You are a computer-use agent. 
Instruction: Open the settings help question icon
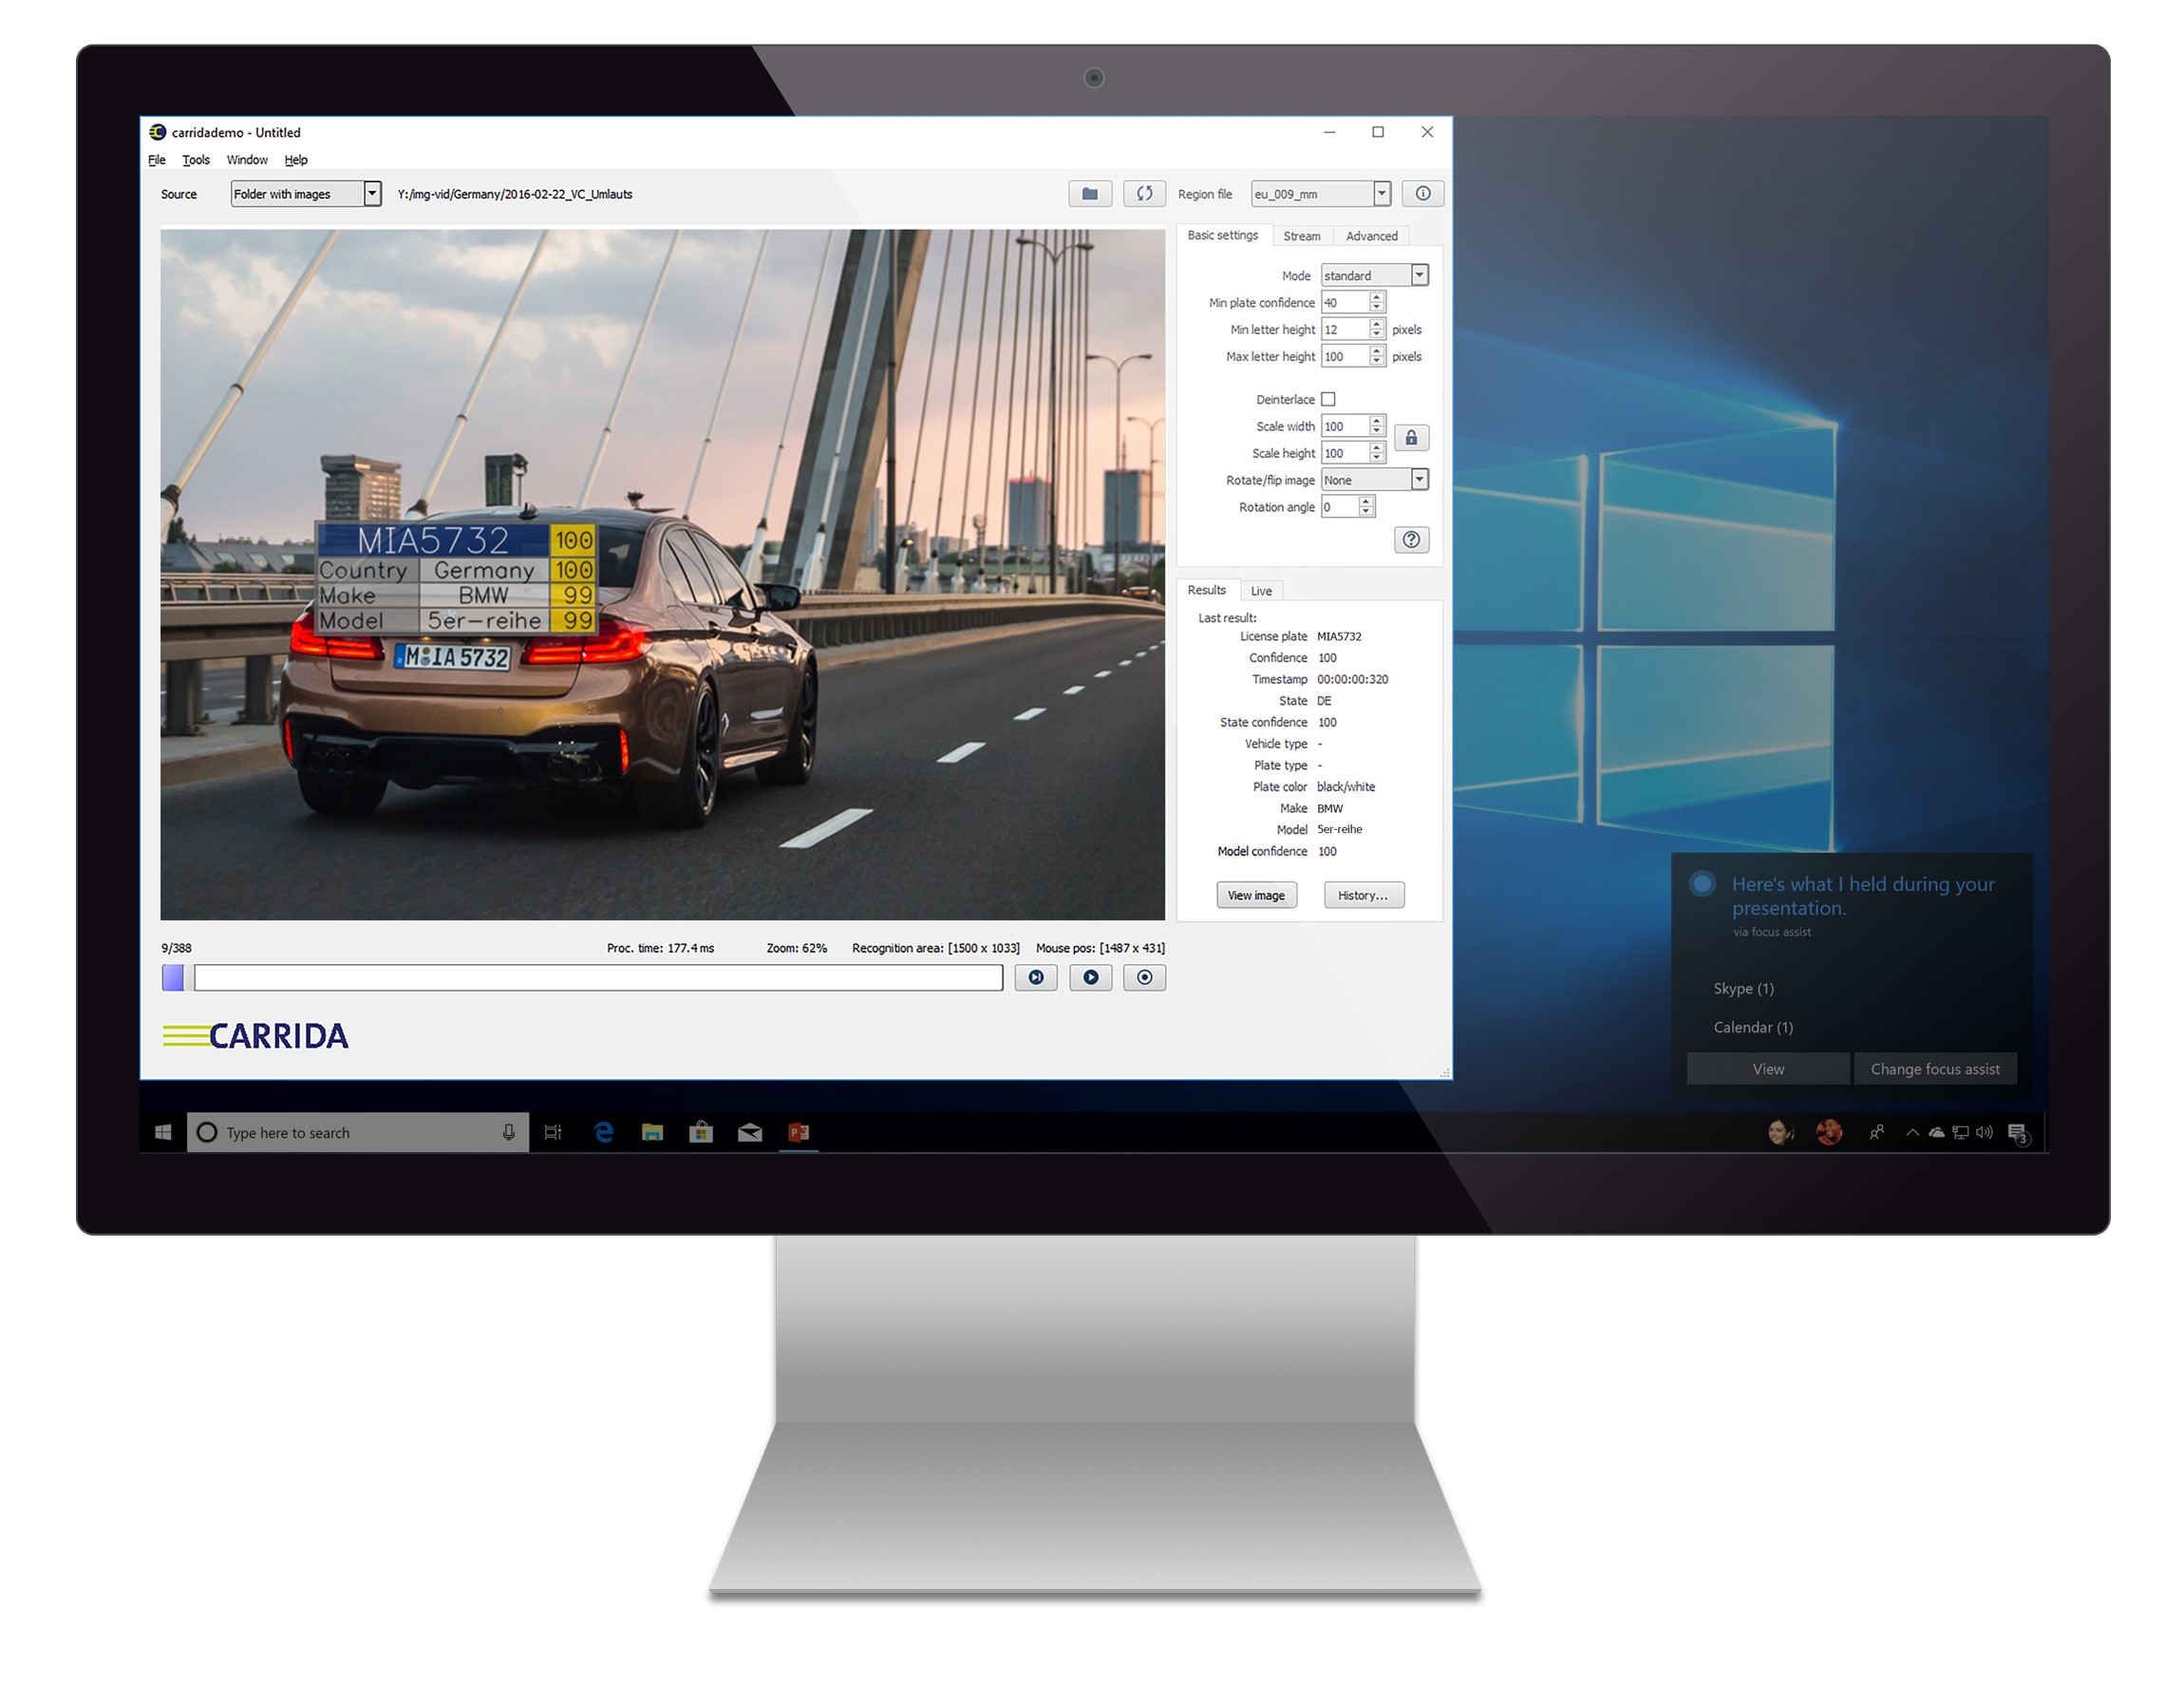(1410, 540)
